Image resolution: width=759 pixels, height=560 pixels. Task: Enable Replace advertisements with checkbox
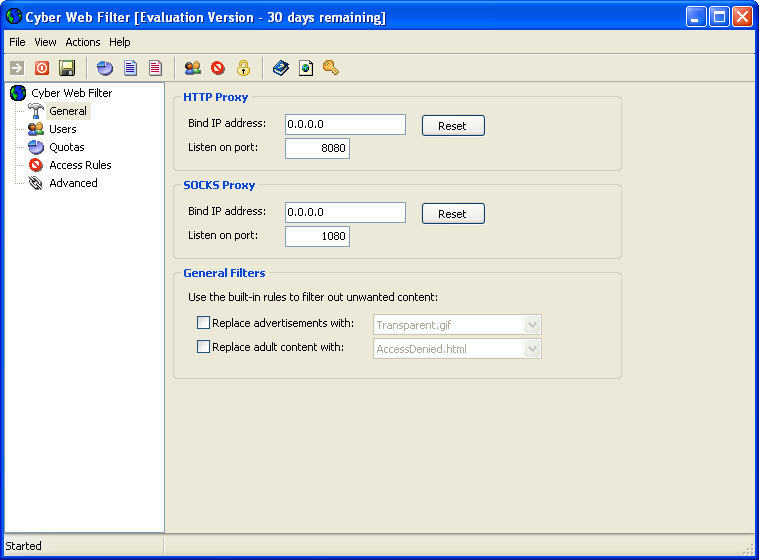(x=203, y=322)
